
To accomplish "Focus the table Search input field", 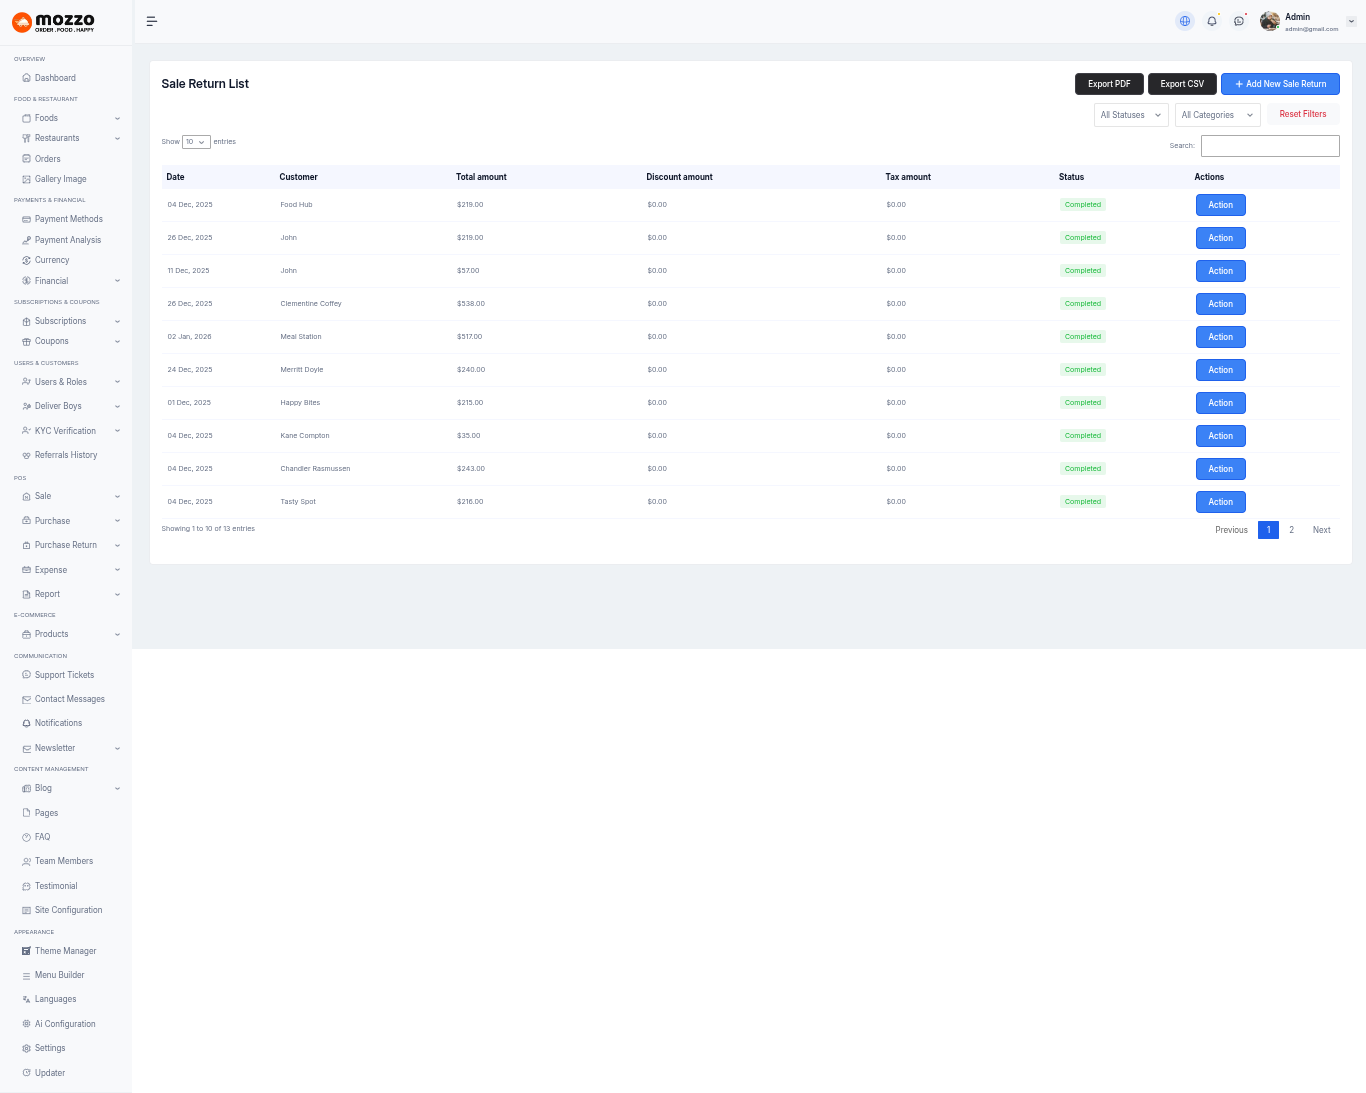I will pos(1270,146).
